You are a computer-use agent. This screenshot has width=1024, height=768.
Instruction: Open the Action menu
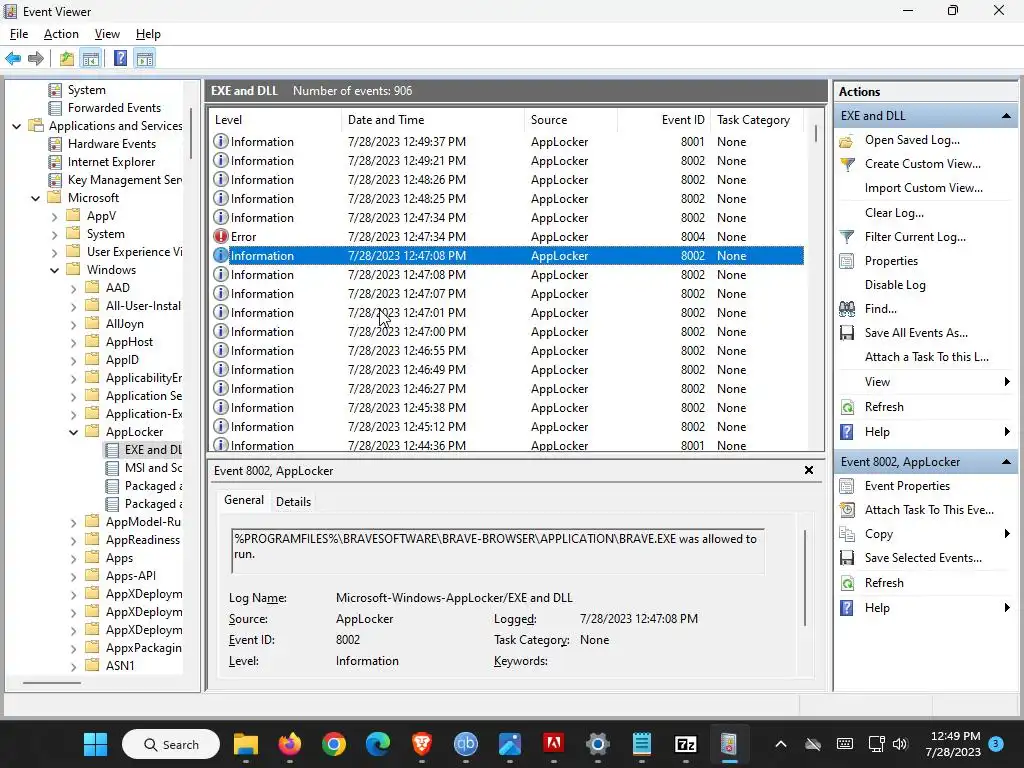point(61,34)
